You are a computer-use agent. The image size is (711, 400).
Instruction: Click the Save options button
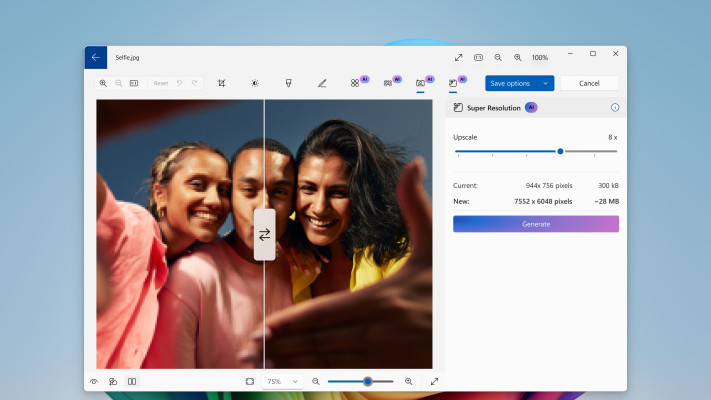point(511,83)
